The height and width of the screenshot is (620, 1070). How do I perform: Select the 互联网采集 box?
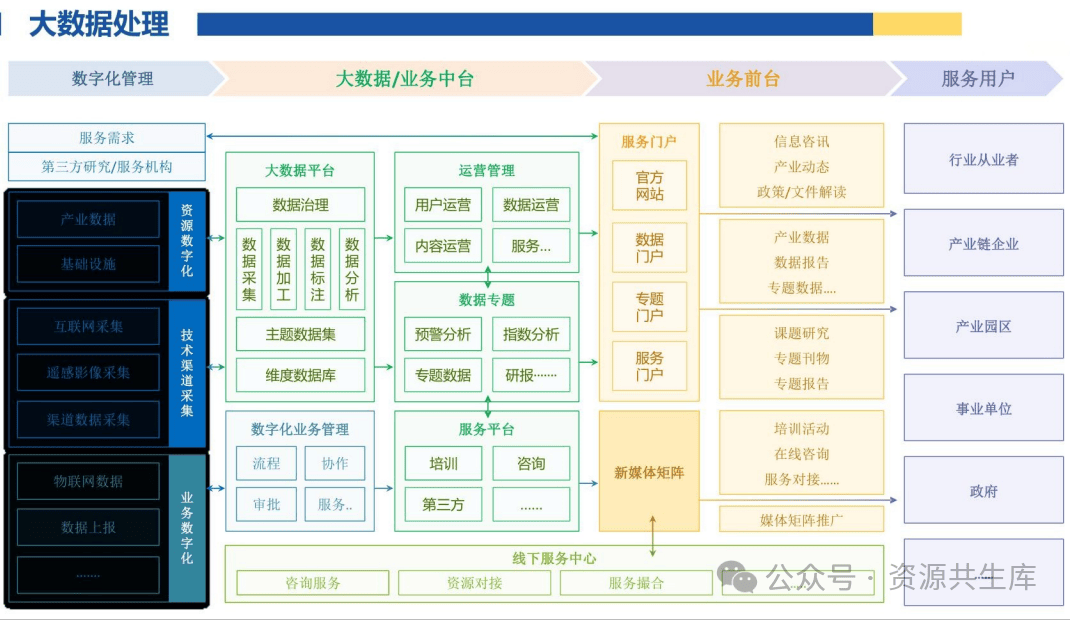pos(88,326)
